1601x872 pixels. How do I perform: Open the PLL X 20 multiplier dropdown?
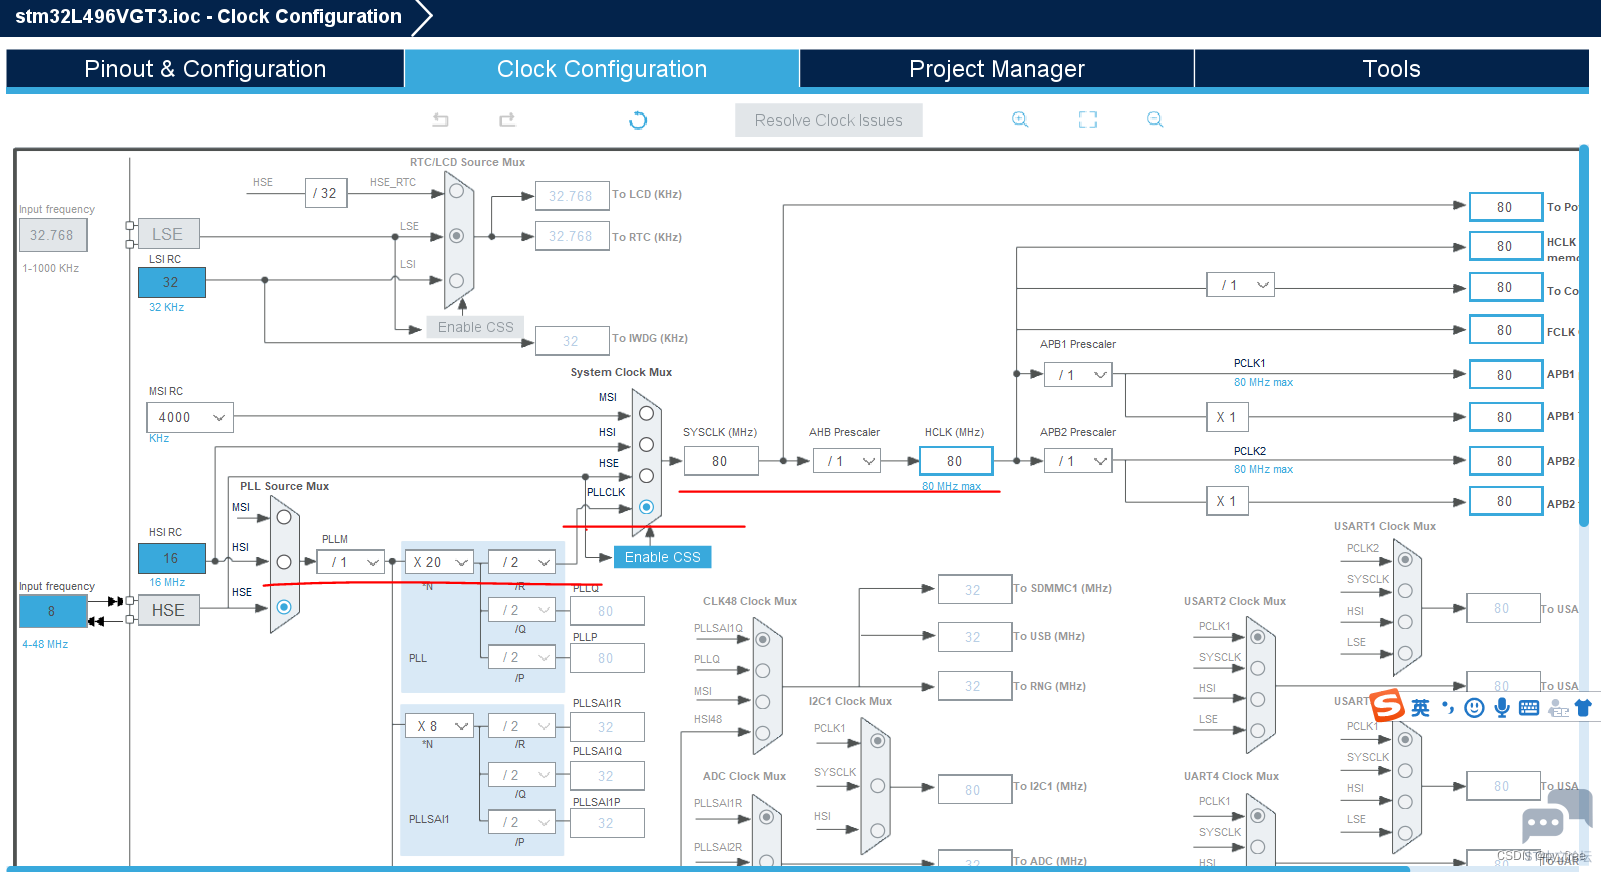tap(439, 562)
